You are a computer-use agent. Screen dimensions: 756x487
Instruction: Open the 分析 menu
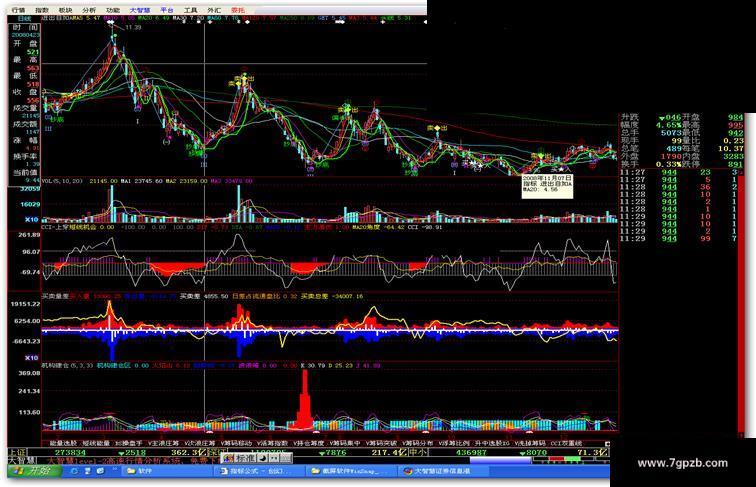click(89, 10)
